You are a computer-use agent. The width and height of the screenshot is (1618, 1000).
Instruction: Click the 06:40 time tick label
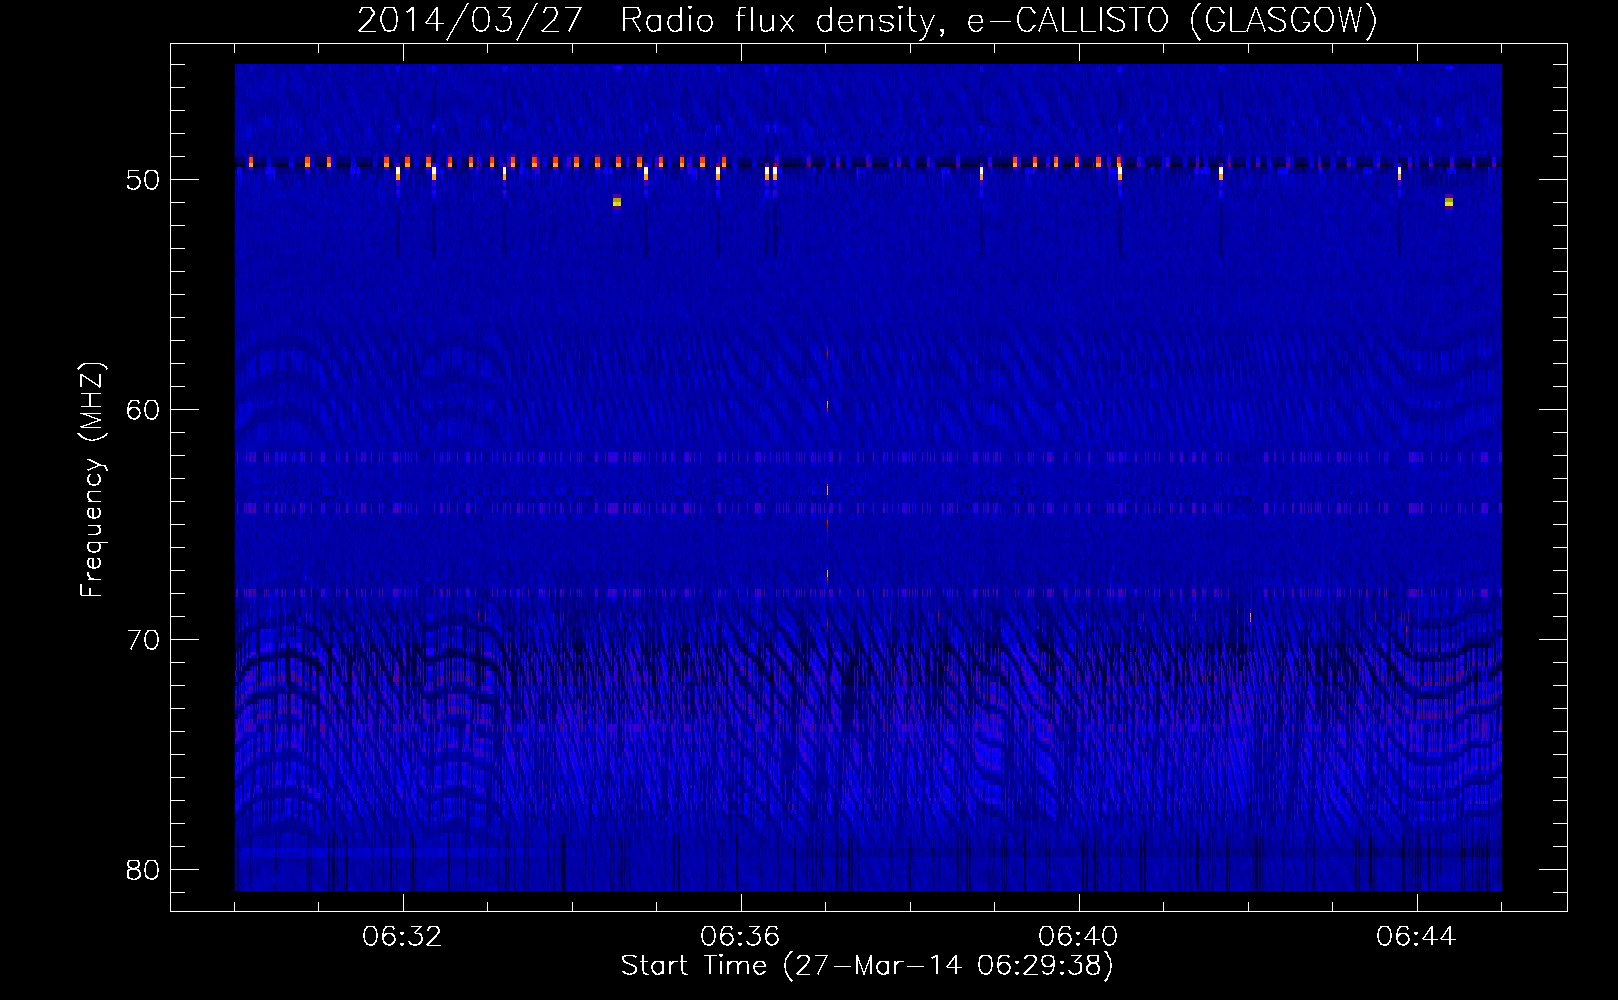(x=1078, y=937)
